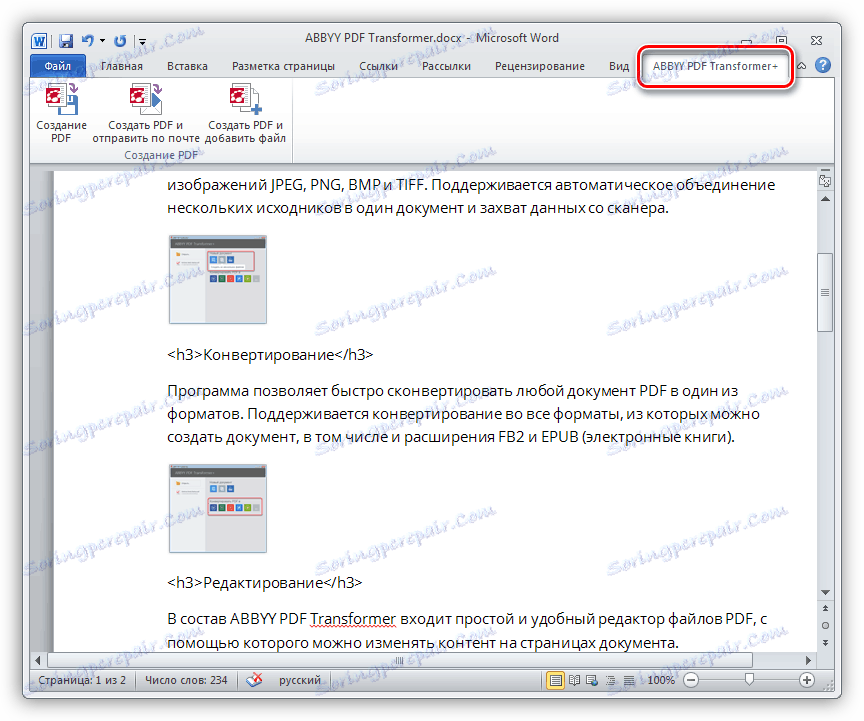This screenshot has height=721, width=864.
Task: Click the <h3>Редактирование</h3> heading text
Action: pyautogui.click(x=264, y=583)
